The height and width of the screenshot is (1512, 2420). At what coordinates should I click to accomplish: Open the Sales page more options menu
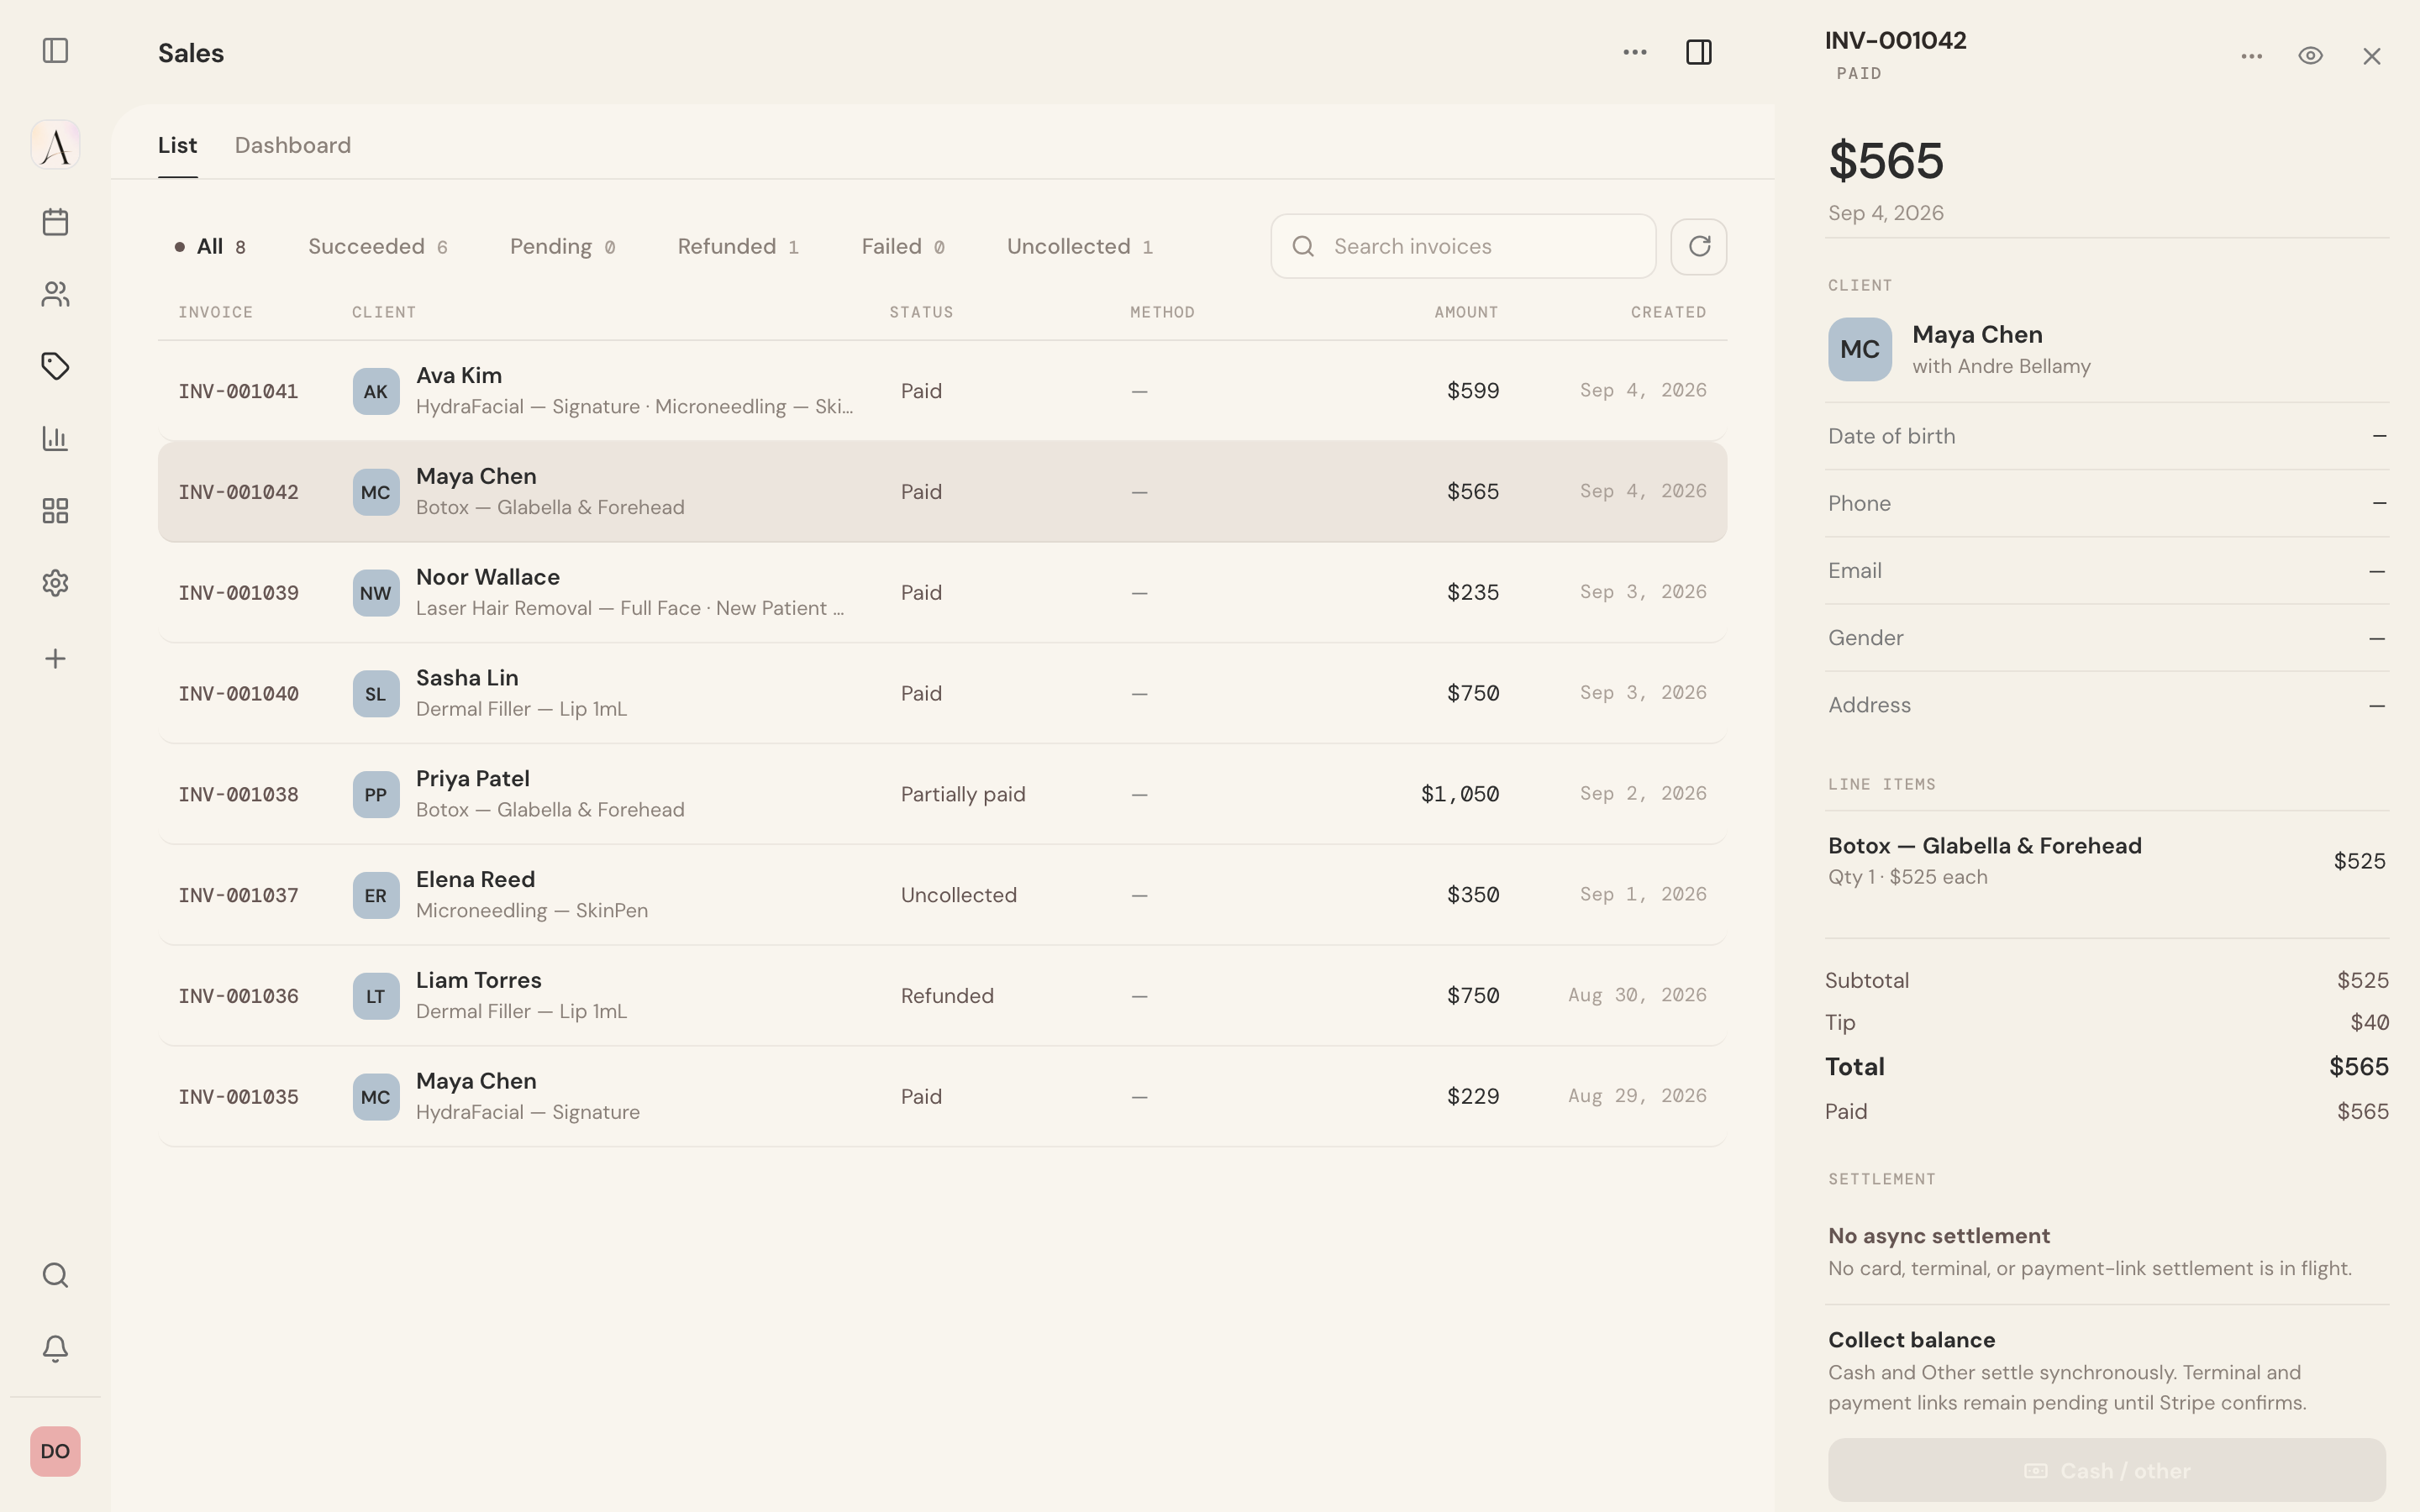1635,52
